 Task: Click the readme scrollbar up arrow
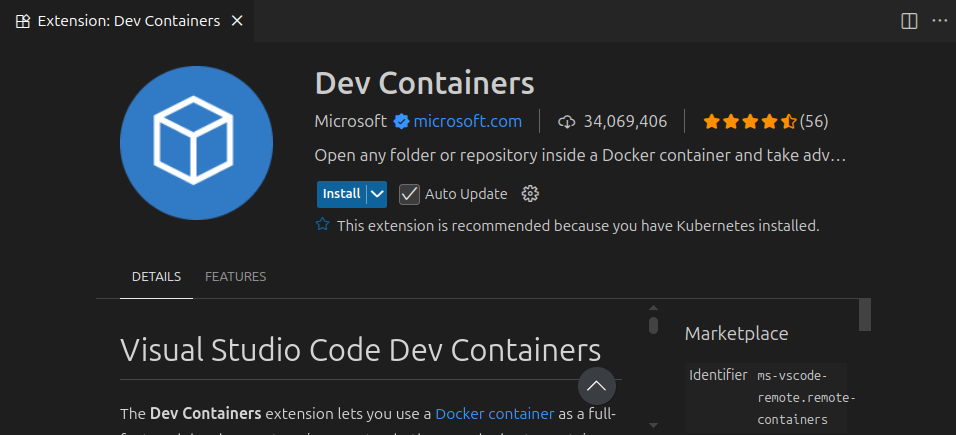pyautogui.click(x=654, y=307)
